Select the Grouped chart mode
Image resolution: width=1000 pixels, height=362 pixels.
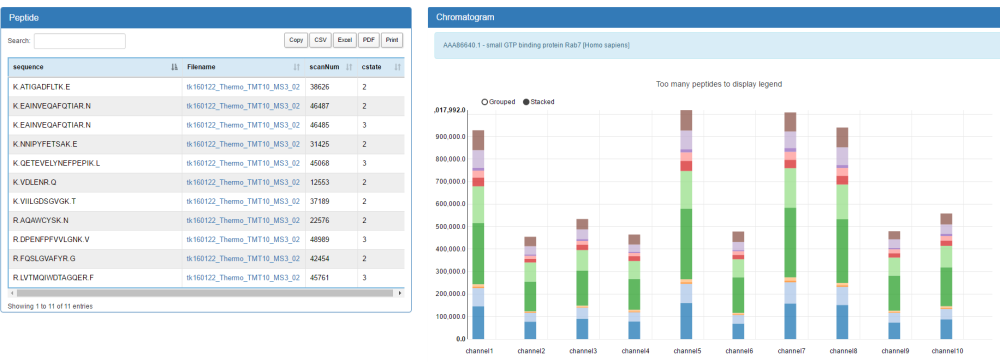click(499, 101)
